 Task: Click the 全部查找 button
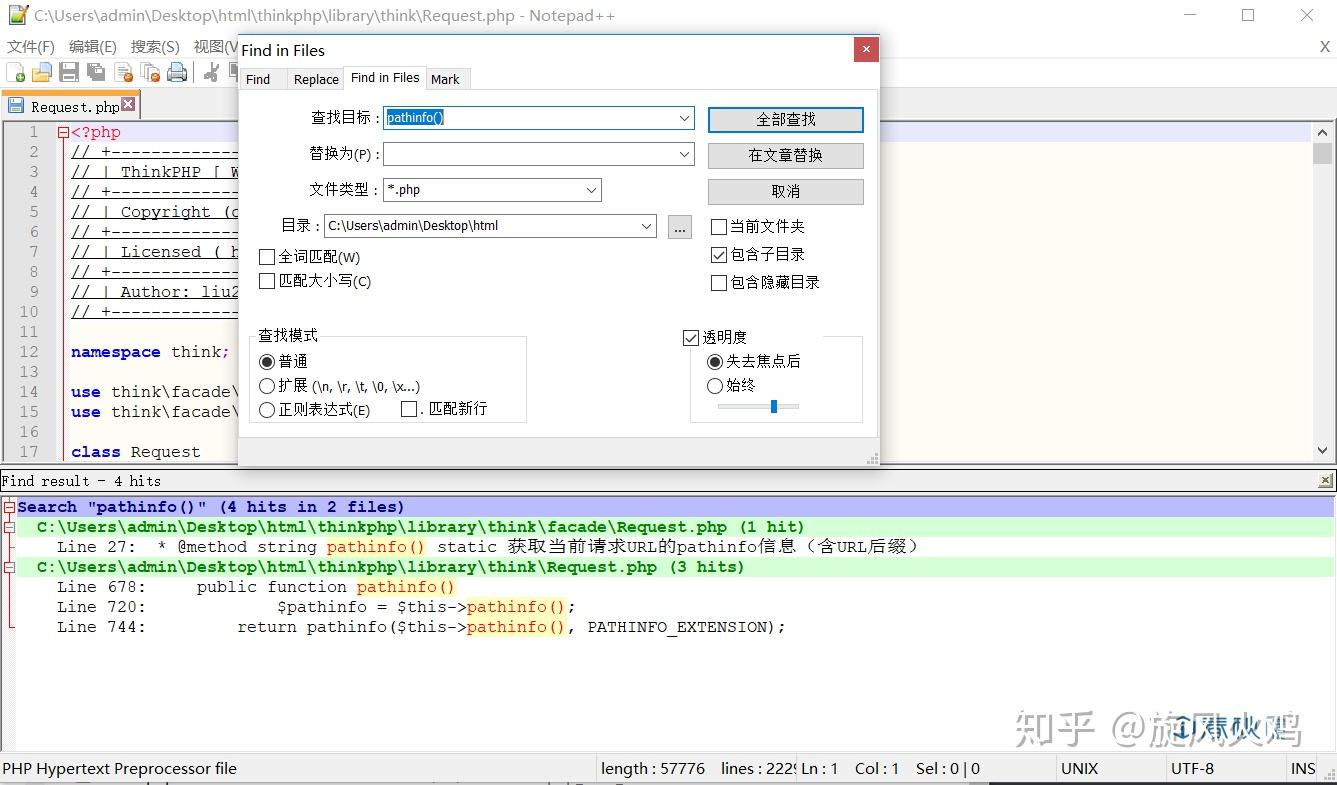pyautogui.click(x=786, y=120)
